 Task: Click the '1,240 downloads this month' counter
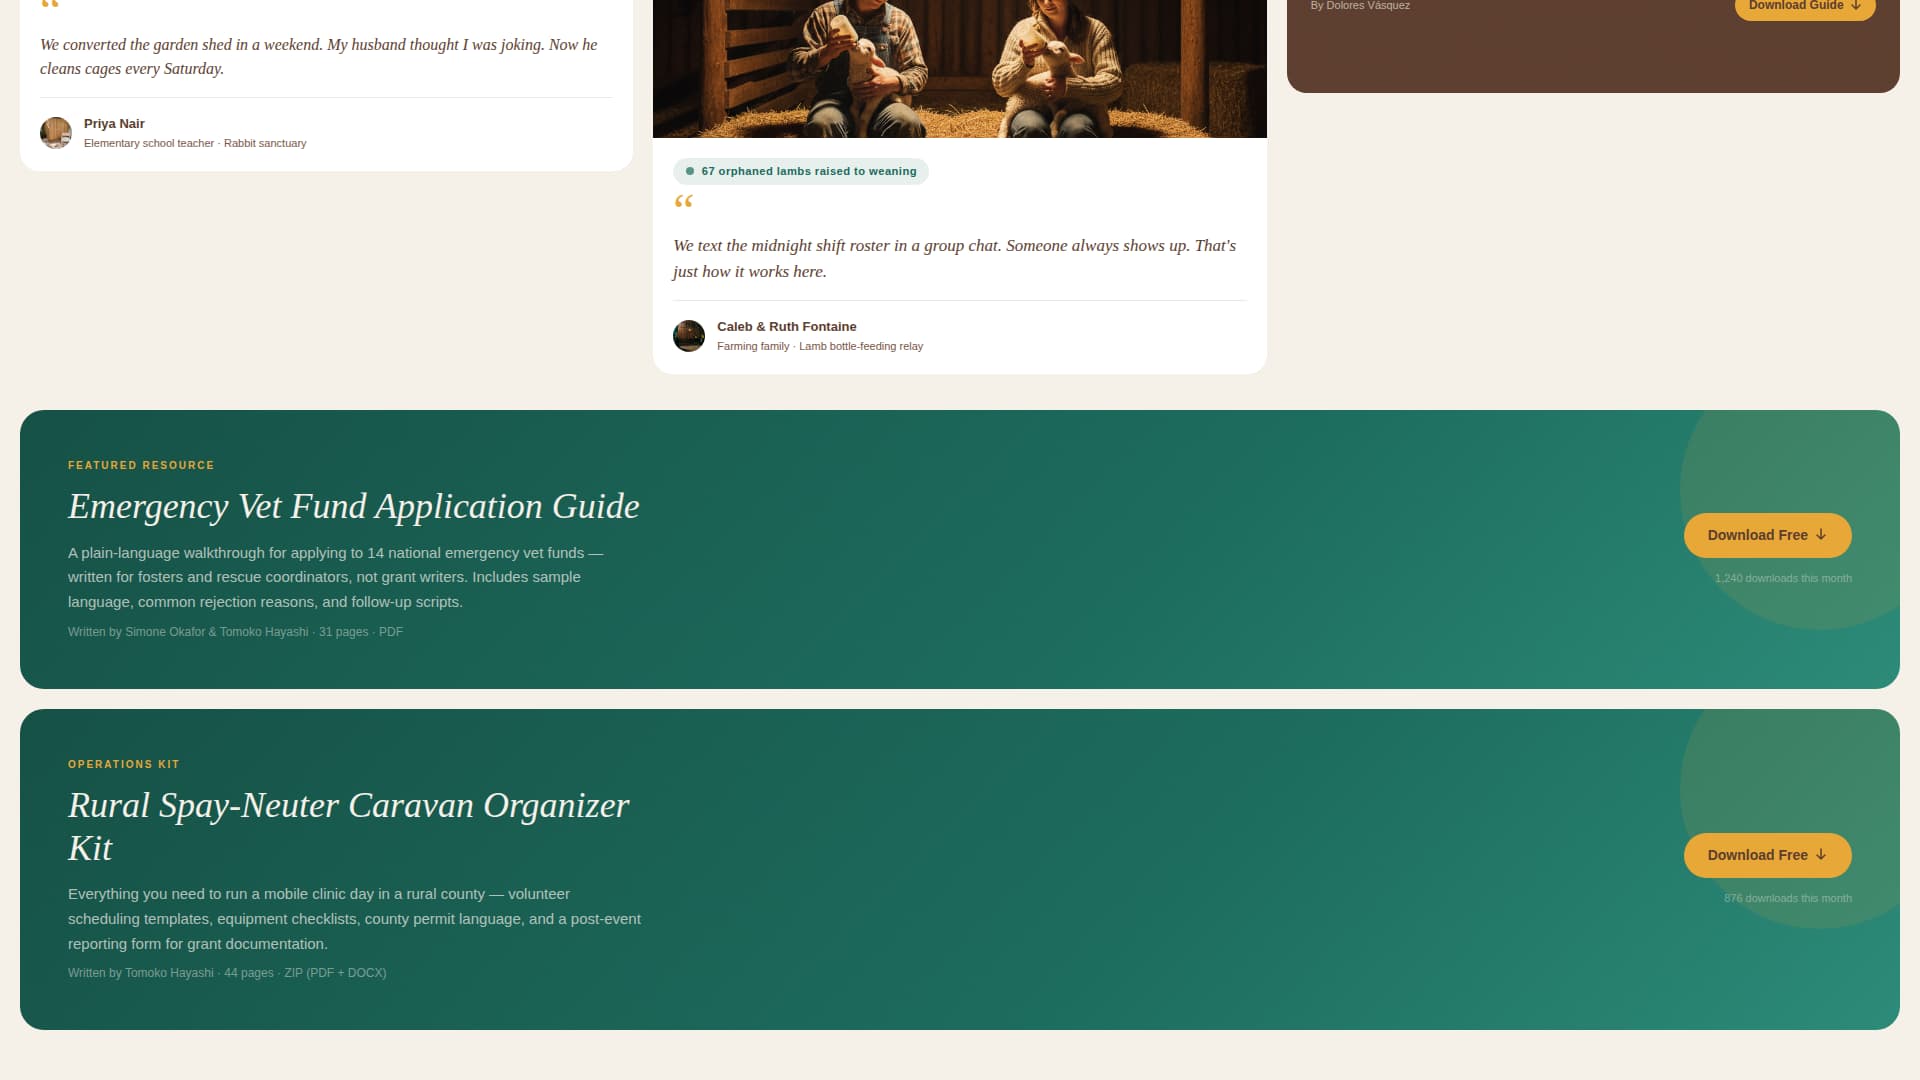point(1783,578)
